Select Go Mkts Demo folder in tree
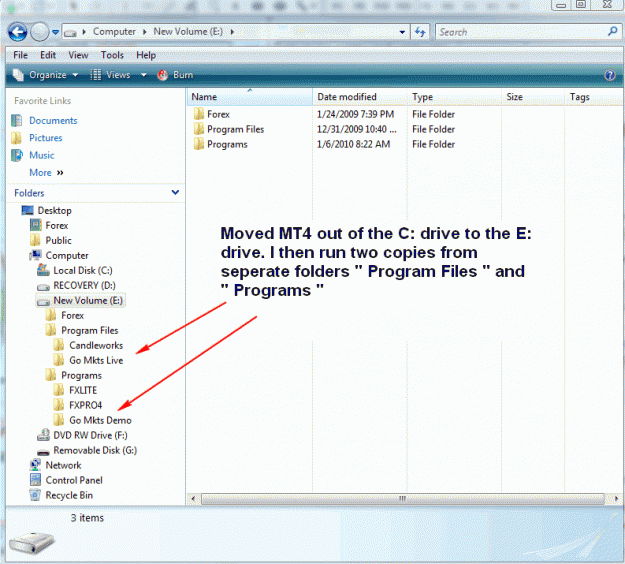 point(100,420)
